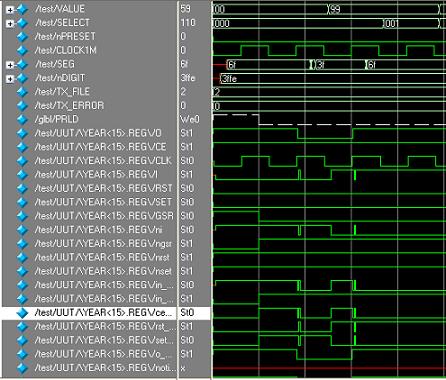Click the diamond icon of the REG/noti signal
The width and height of the screenshot is (446, 380).
22,368
